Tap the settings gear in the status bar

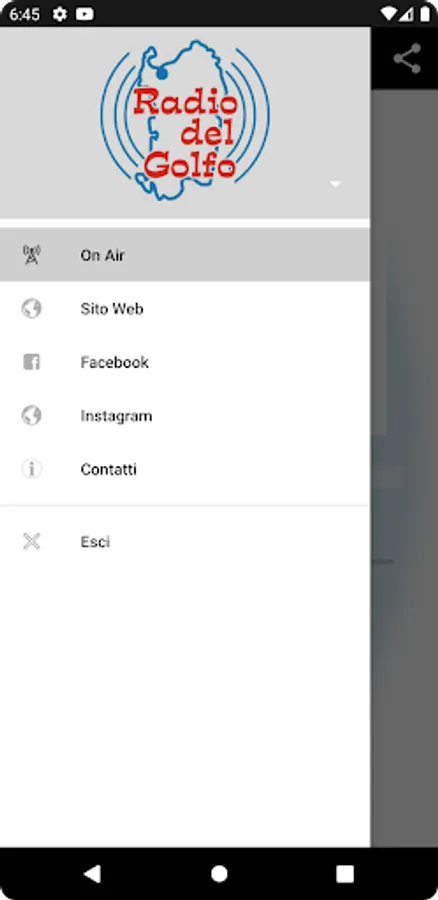(60, 14)
